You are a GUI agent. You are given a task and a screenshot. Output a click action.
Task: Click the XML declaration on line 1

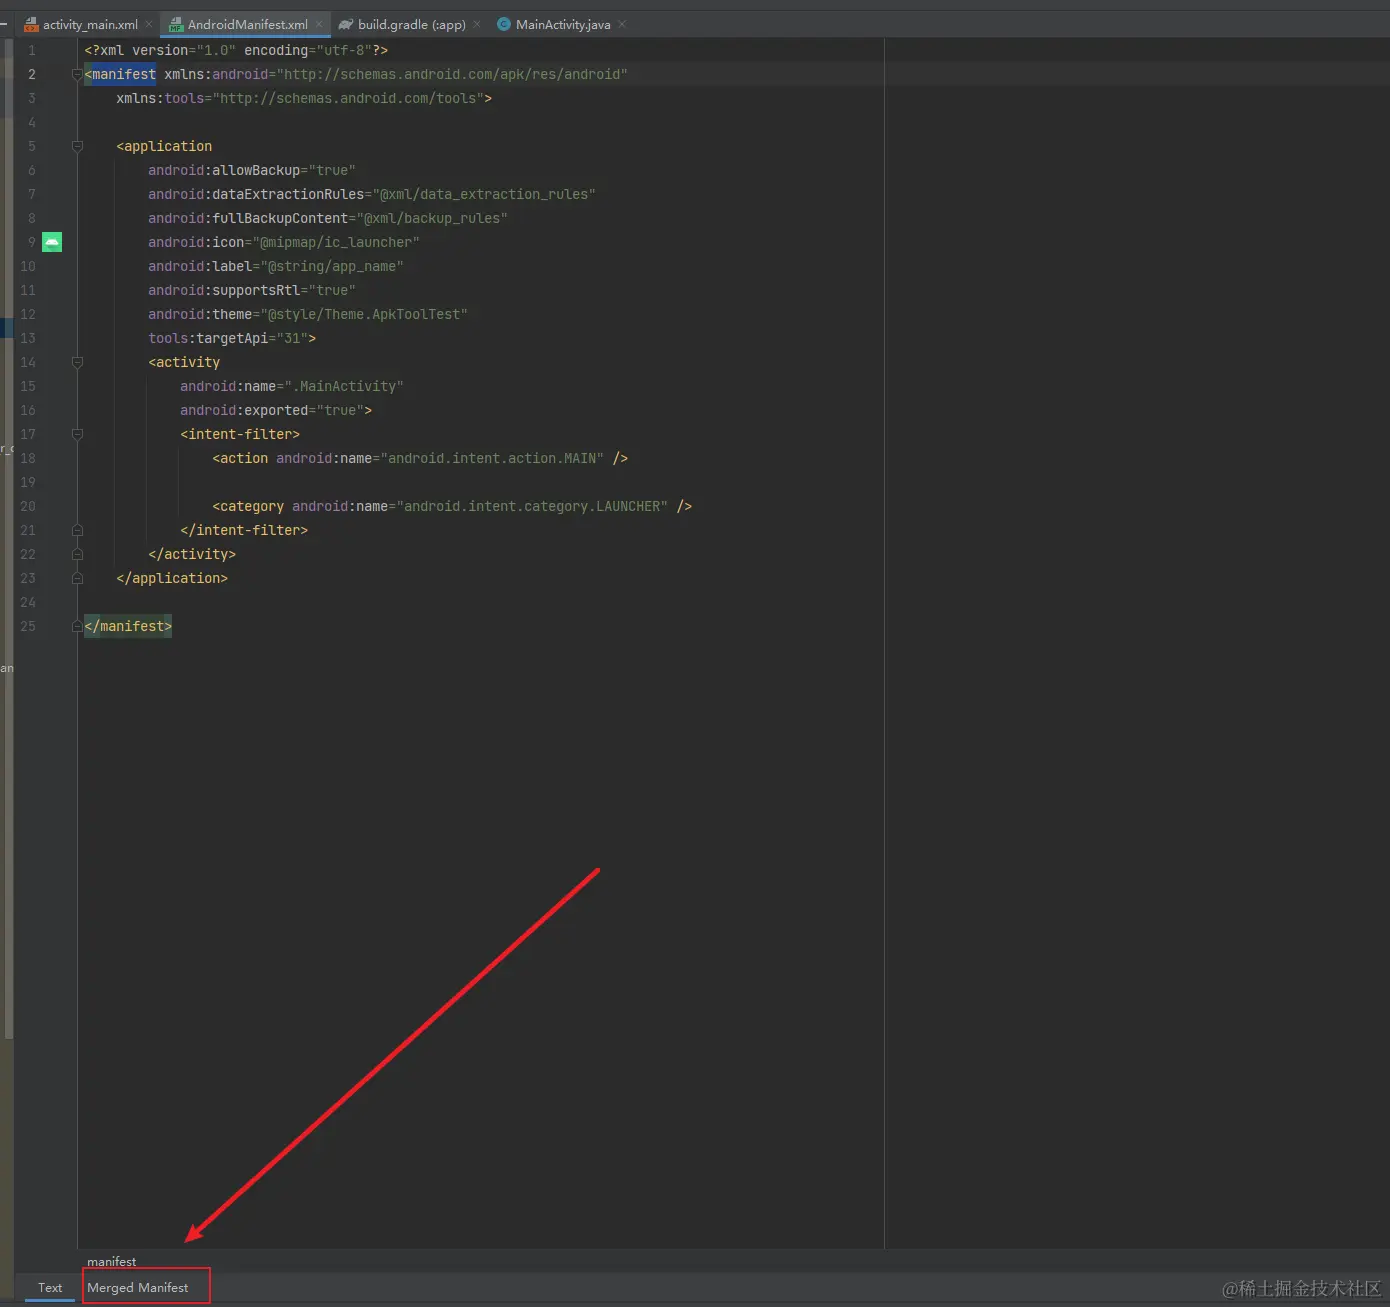pos(236,50)
